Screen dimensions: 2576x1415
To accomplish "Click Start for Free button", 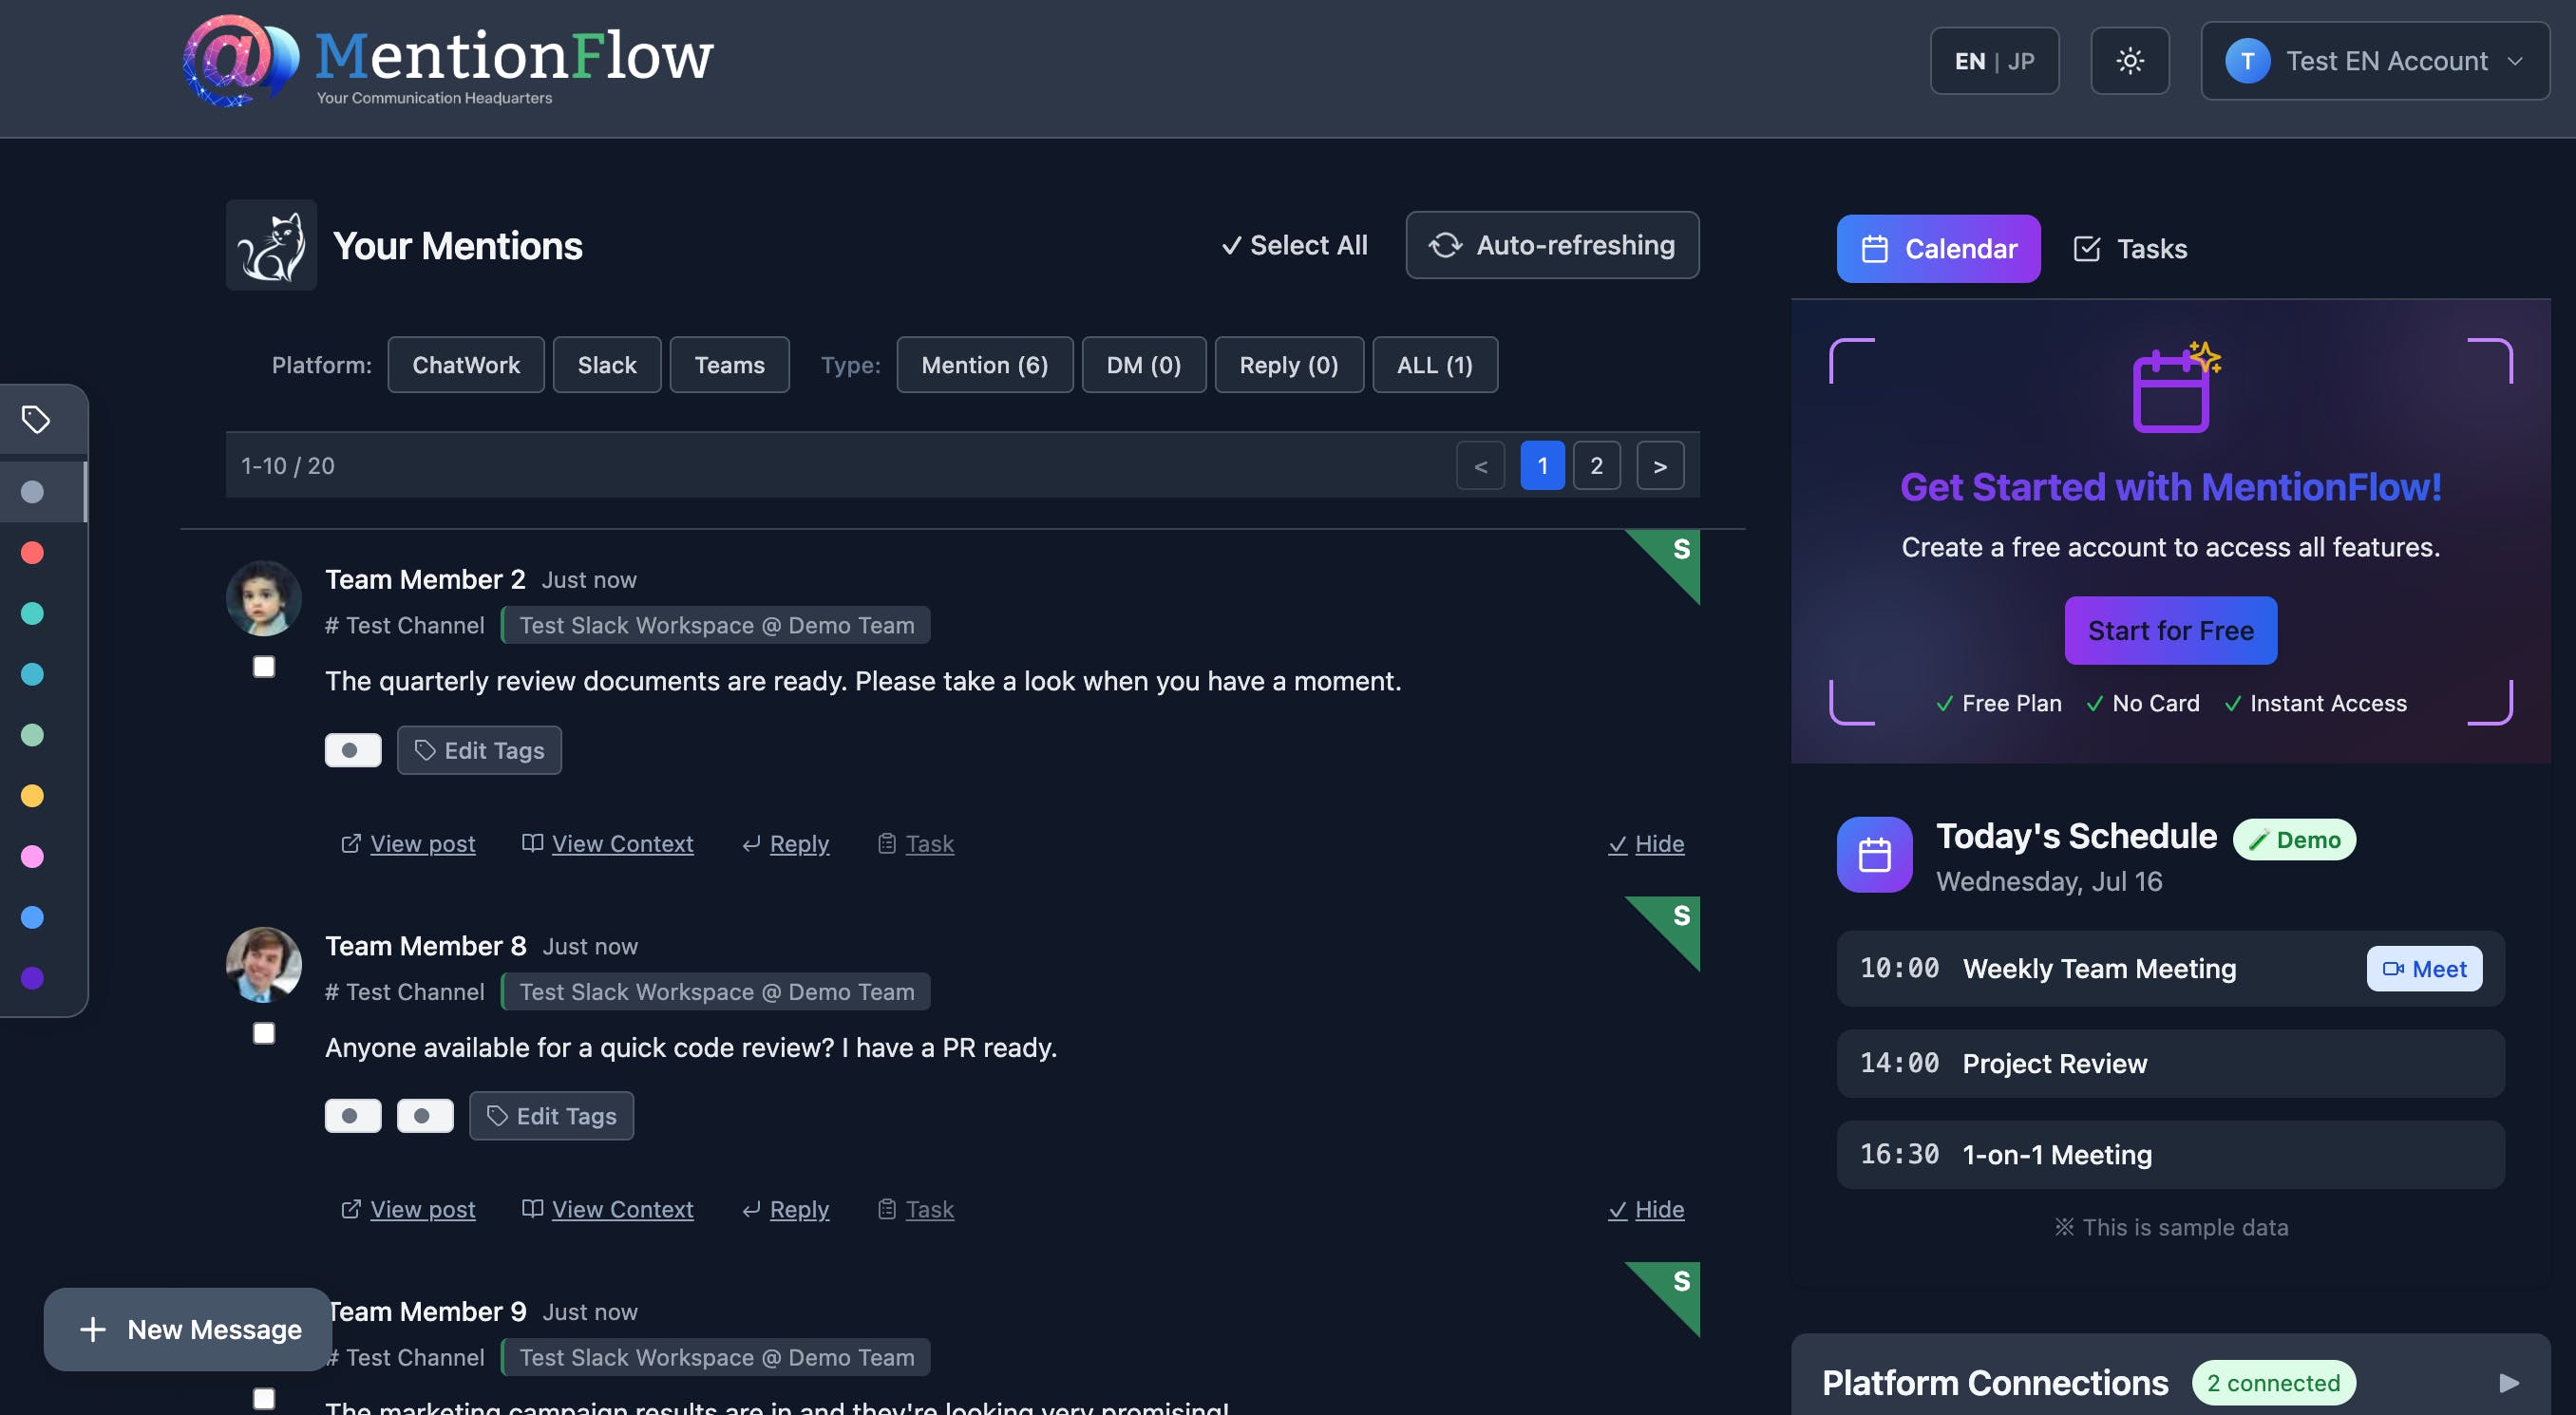I will 2170,631.
